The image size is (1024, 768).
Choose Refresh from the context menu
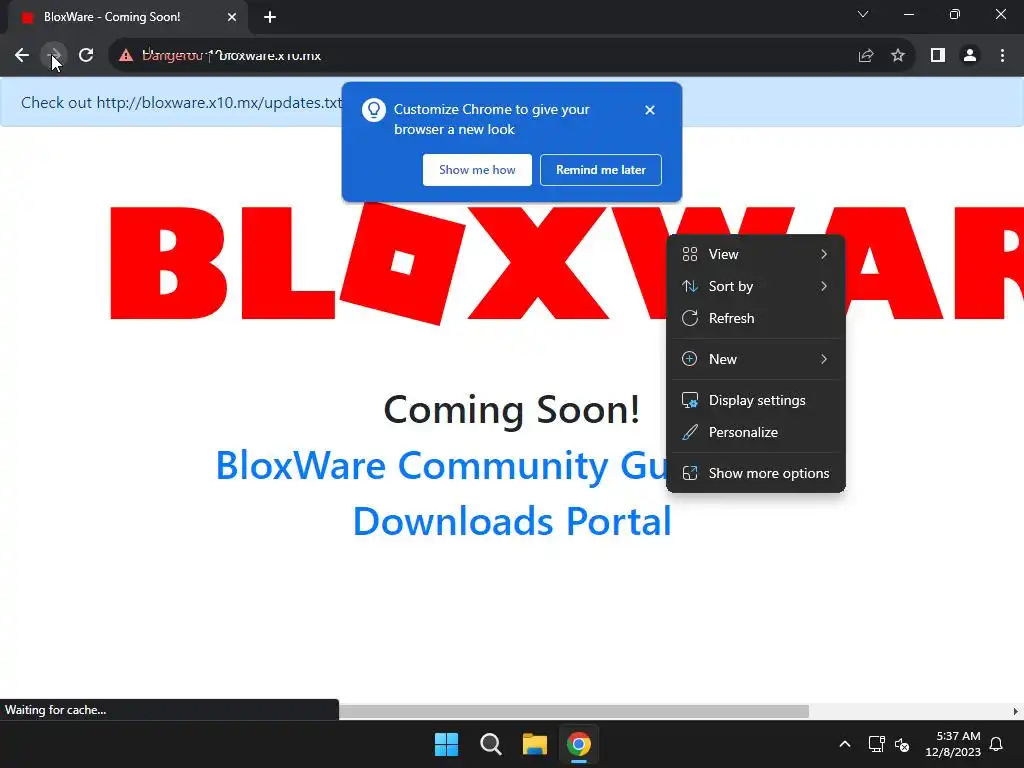756,318
